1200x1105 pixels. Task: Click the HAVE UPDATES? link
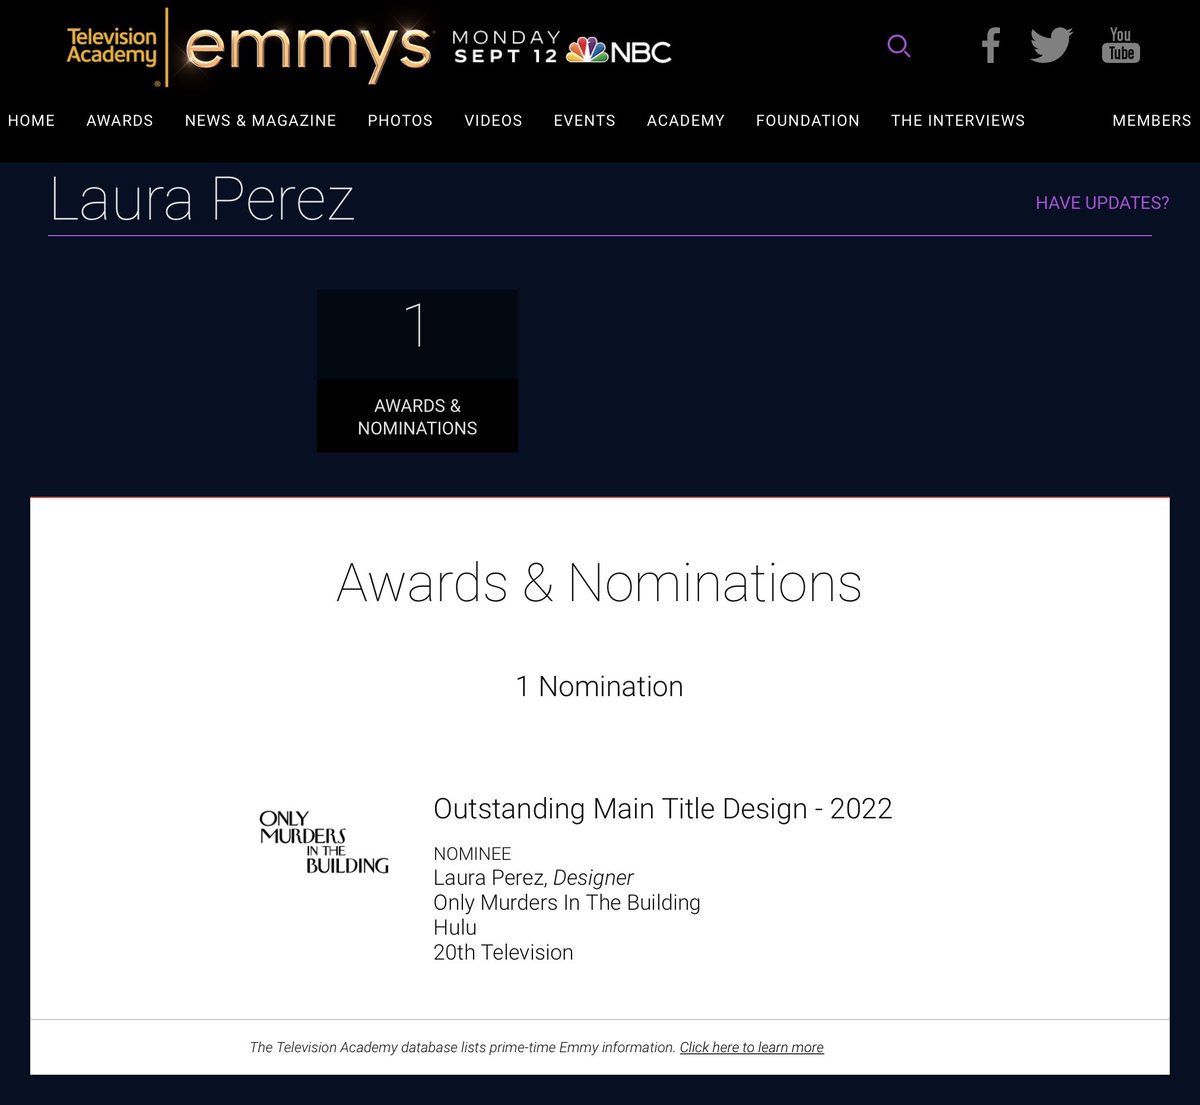click(1102, 203)
